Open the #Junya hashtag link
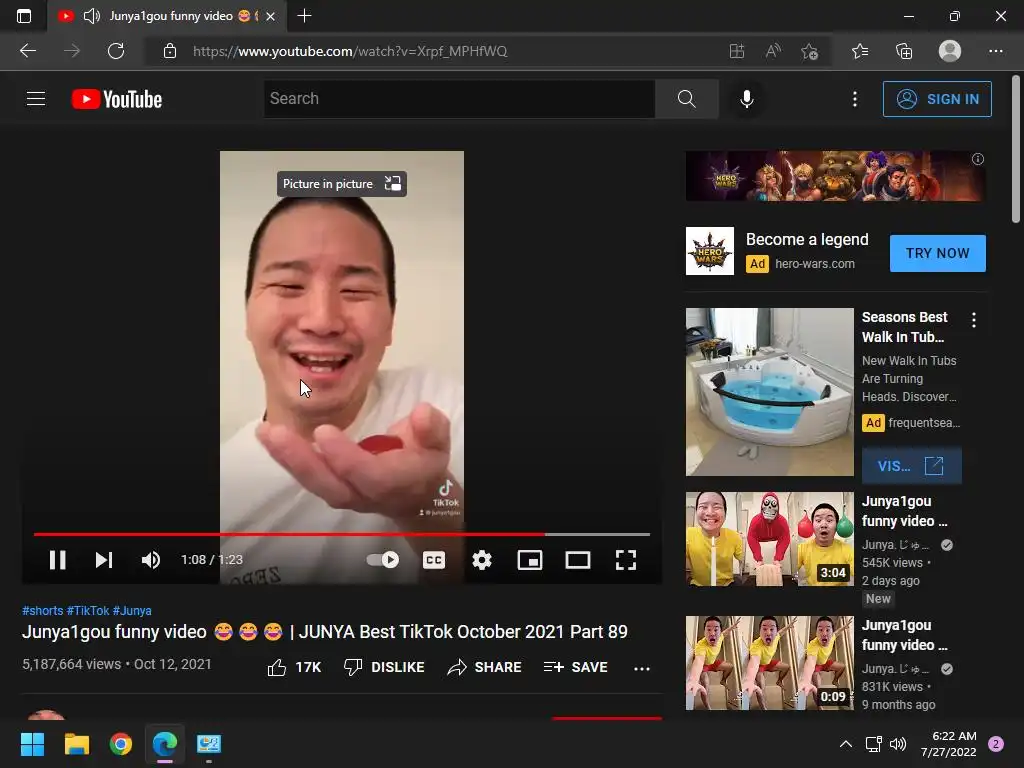Viewport: 1024px width, 768px height. (x=132, y=611)
